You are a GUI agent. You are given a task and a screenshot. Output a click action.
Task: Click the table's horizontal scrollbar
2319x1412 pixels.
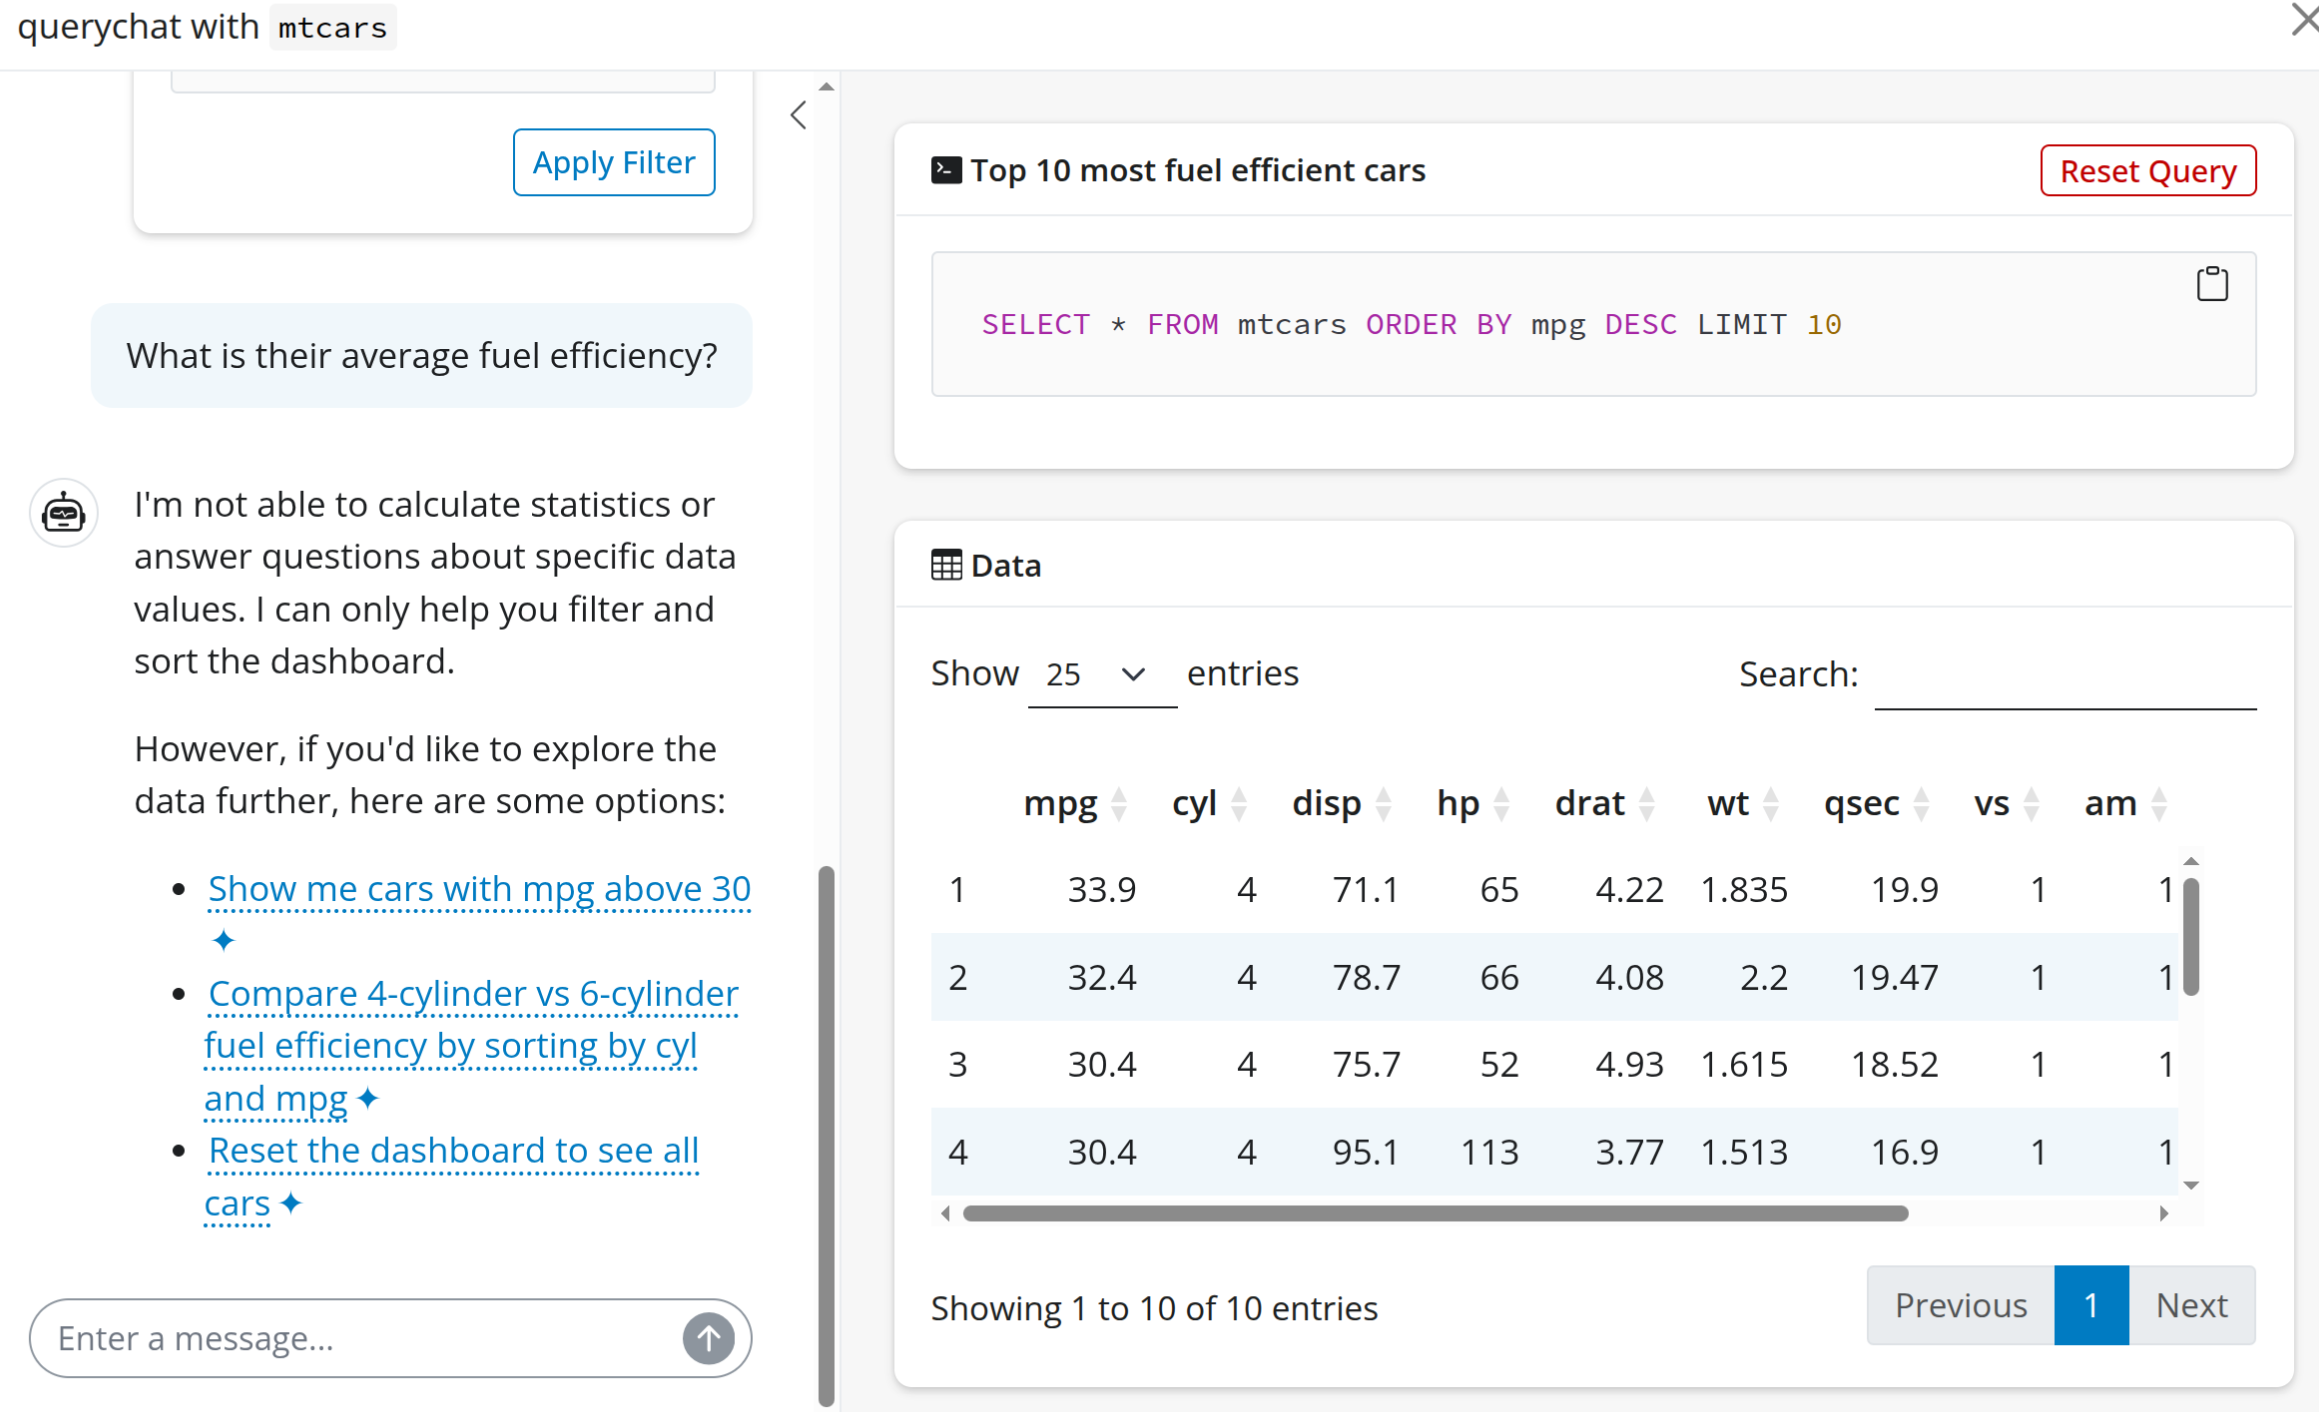[1434, 1213]
